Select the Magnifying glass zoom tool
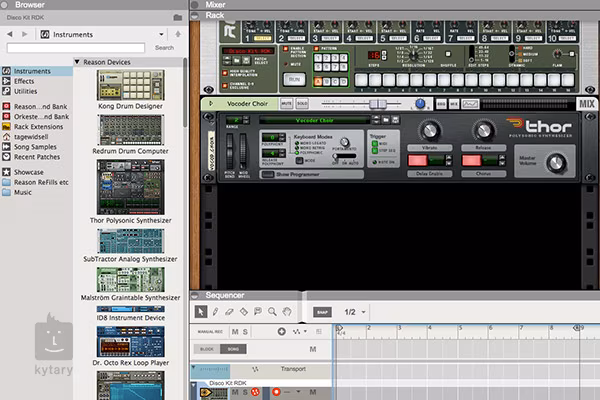 (x=272, y=312)
